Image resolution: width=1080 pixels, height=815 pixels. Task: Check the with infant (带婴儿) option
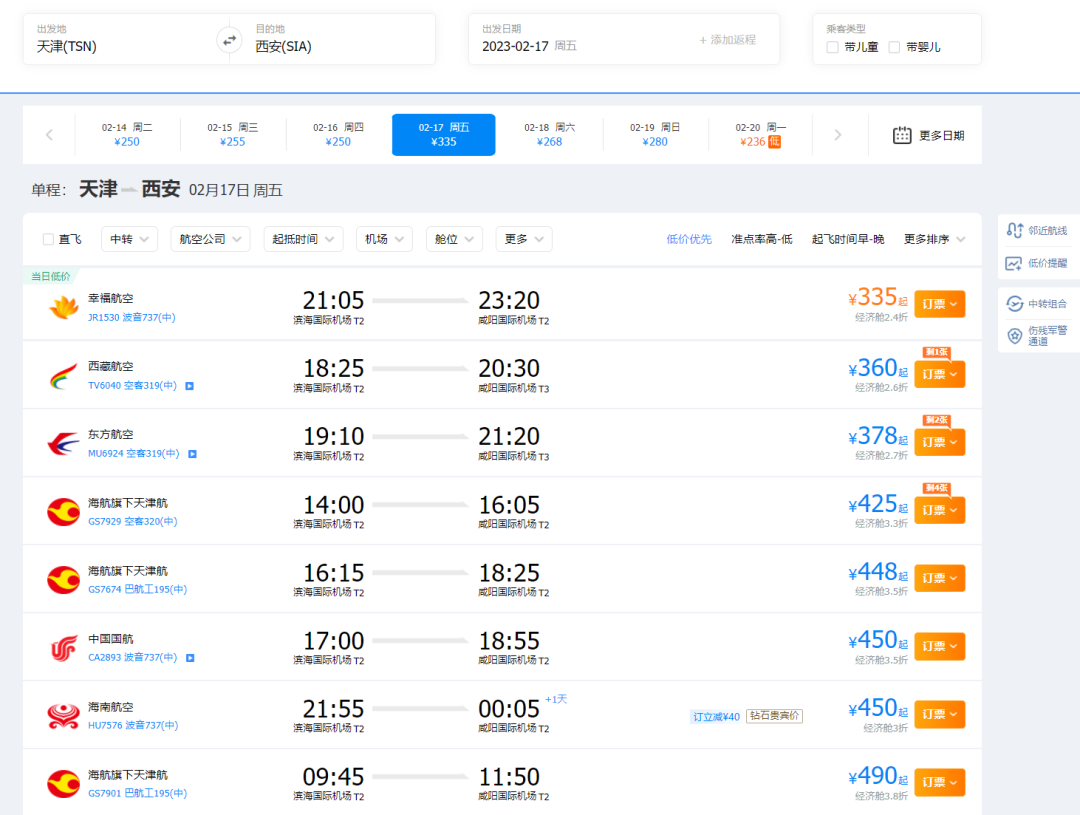point(894,47)
